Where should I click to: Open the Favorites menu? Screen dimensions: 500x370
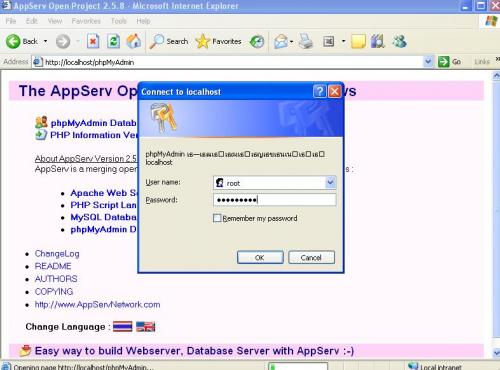click(x=86, y=21)
